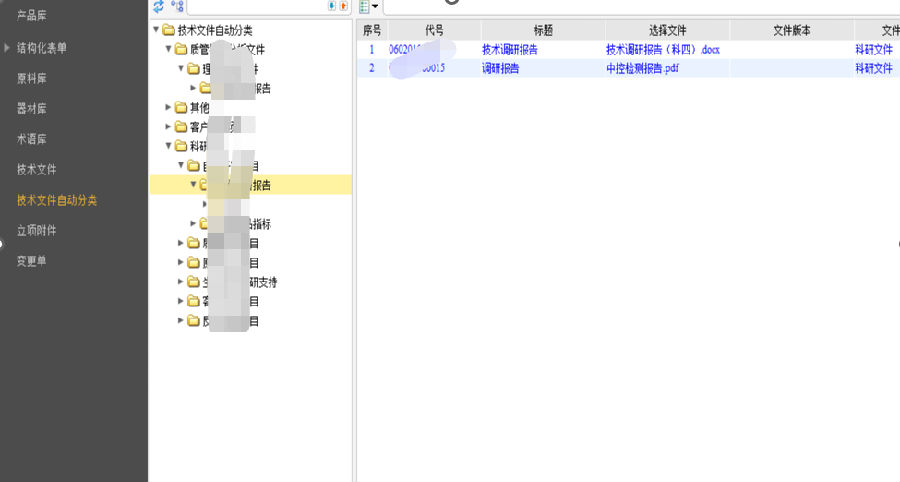Click the 技术调研报告 title link

click(x=510, y=49)
